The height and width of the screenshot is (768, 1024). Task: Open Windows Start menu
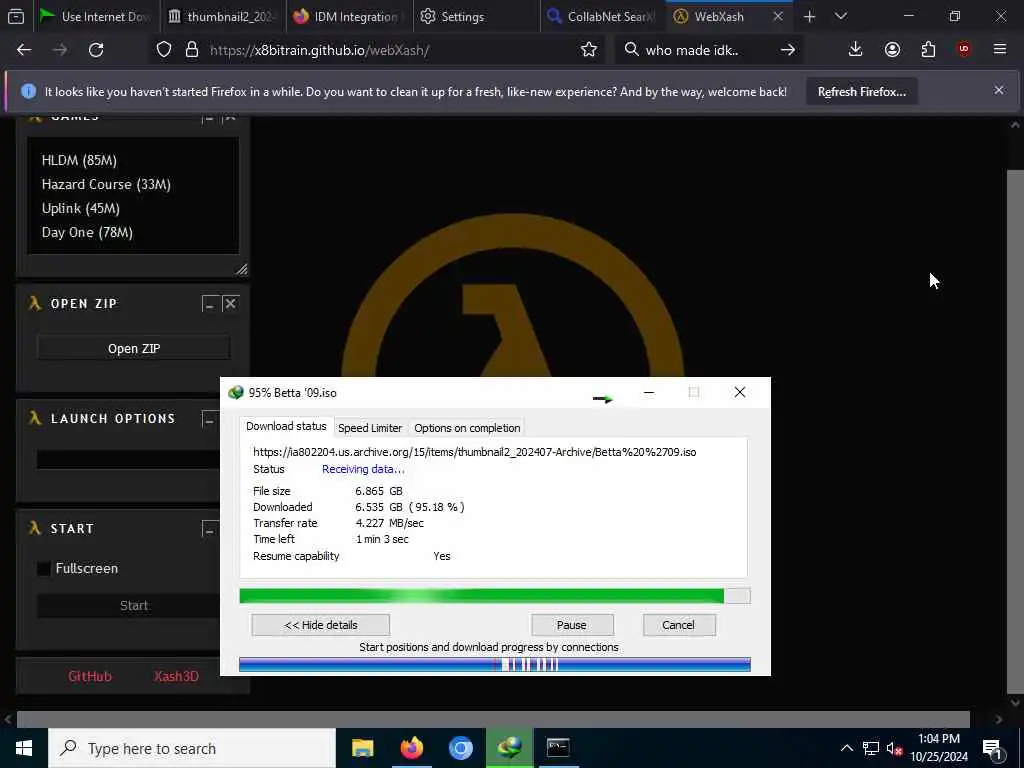pos(24,748)
